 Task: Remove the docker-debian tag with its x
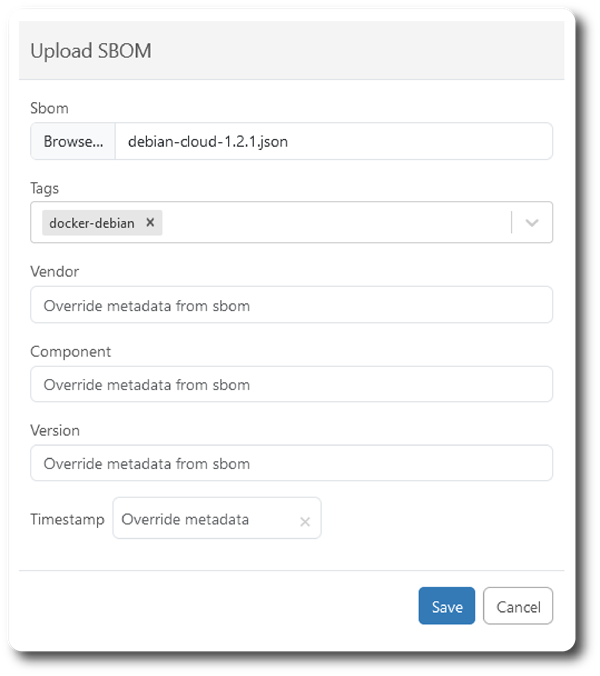pyautogui.click(x=150, y=222)
